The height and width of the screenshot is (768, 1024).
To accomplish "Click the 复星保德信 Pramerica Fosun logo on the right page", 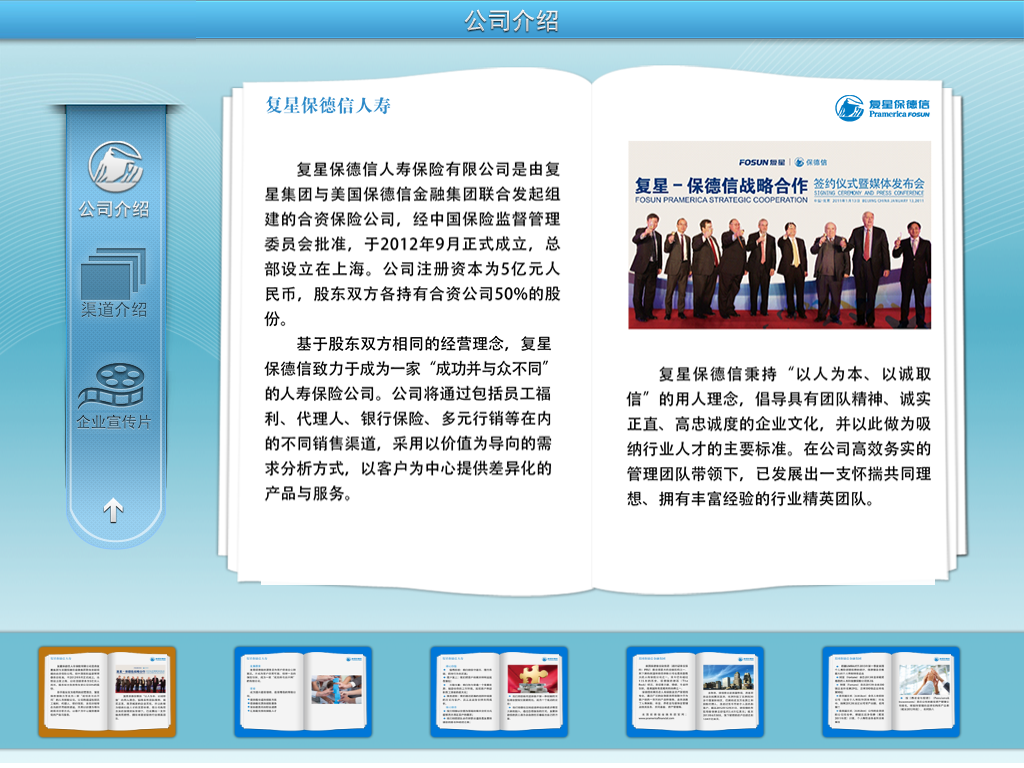I will 882,108.
